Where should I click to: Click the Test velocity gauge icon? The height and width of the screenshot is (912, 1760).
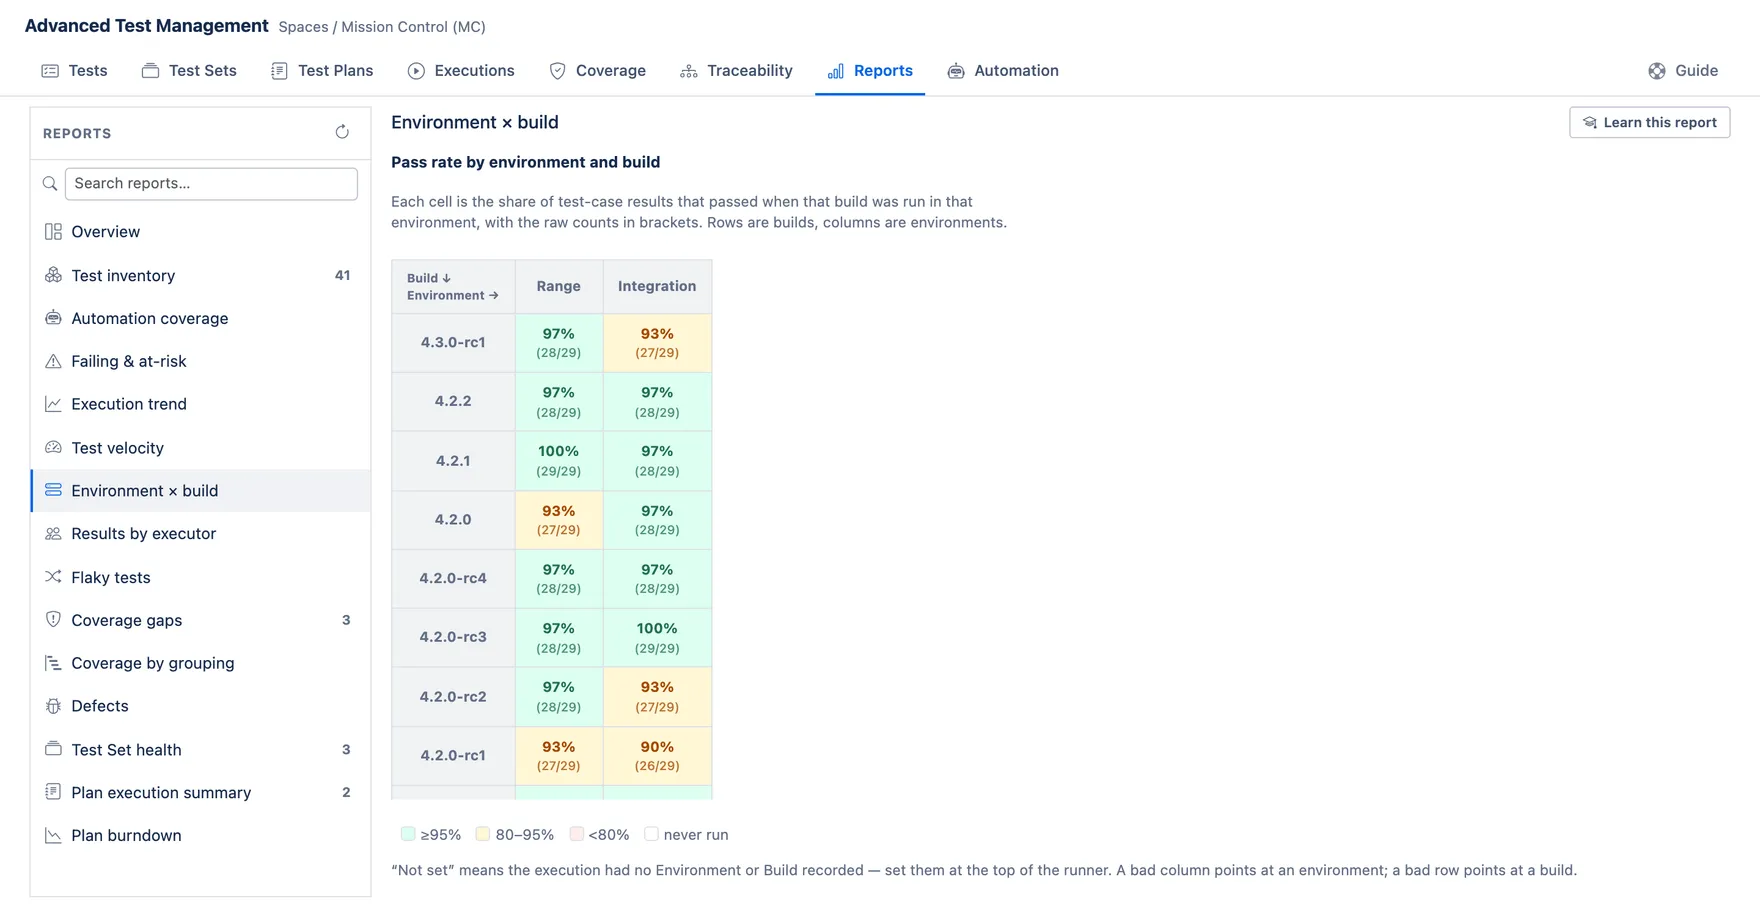[53, 447]
